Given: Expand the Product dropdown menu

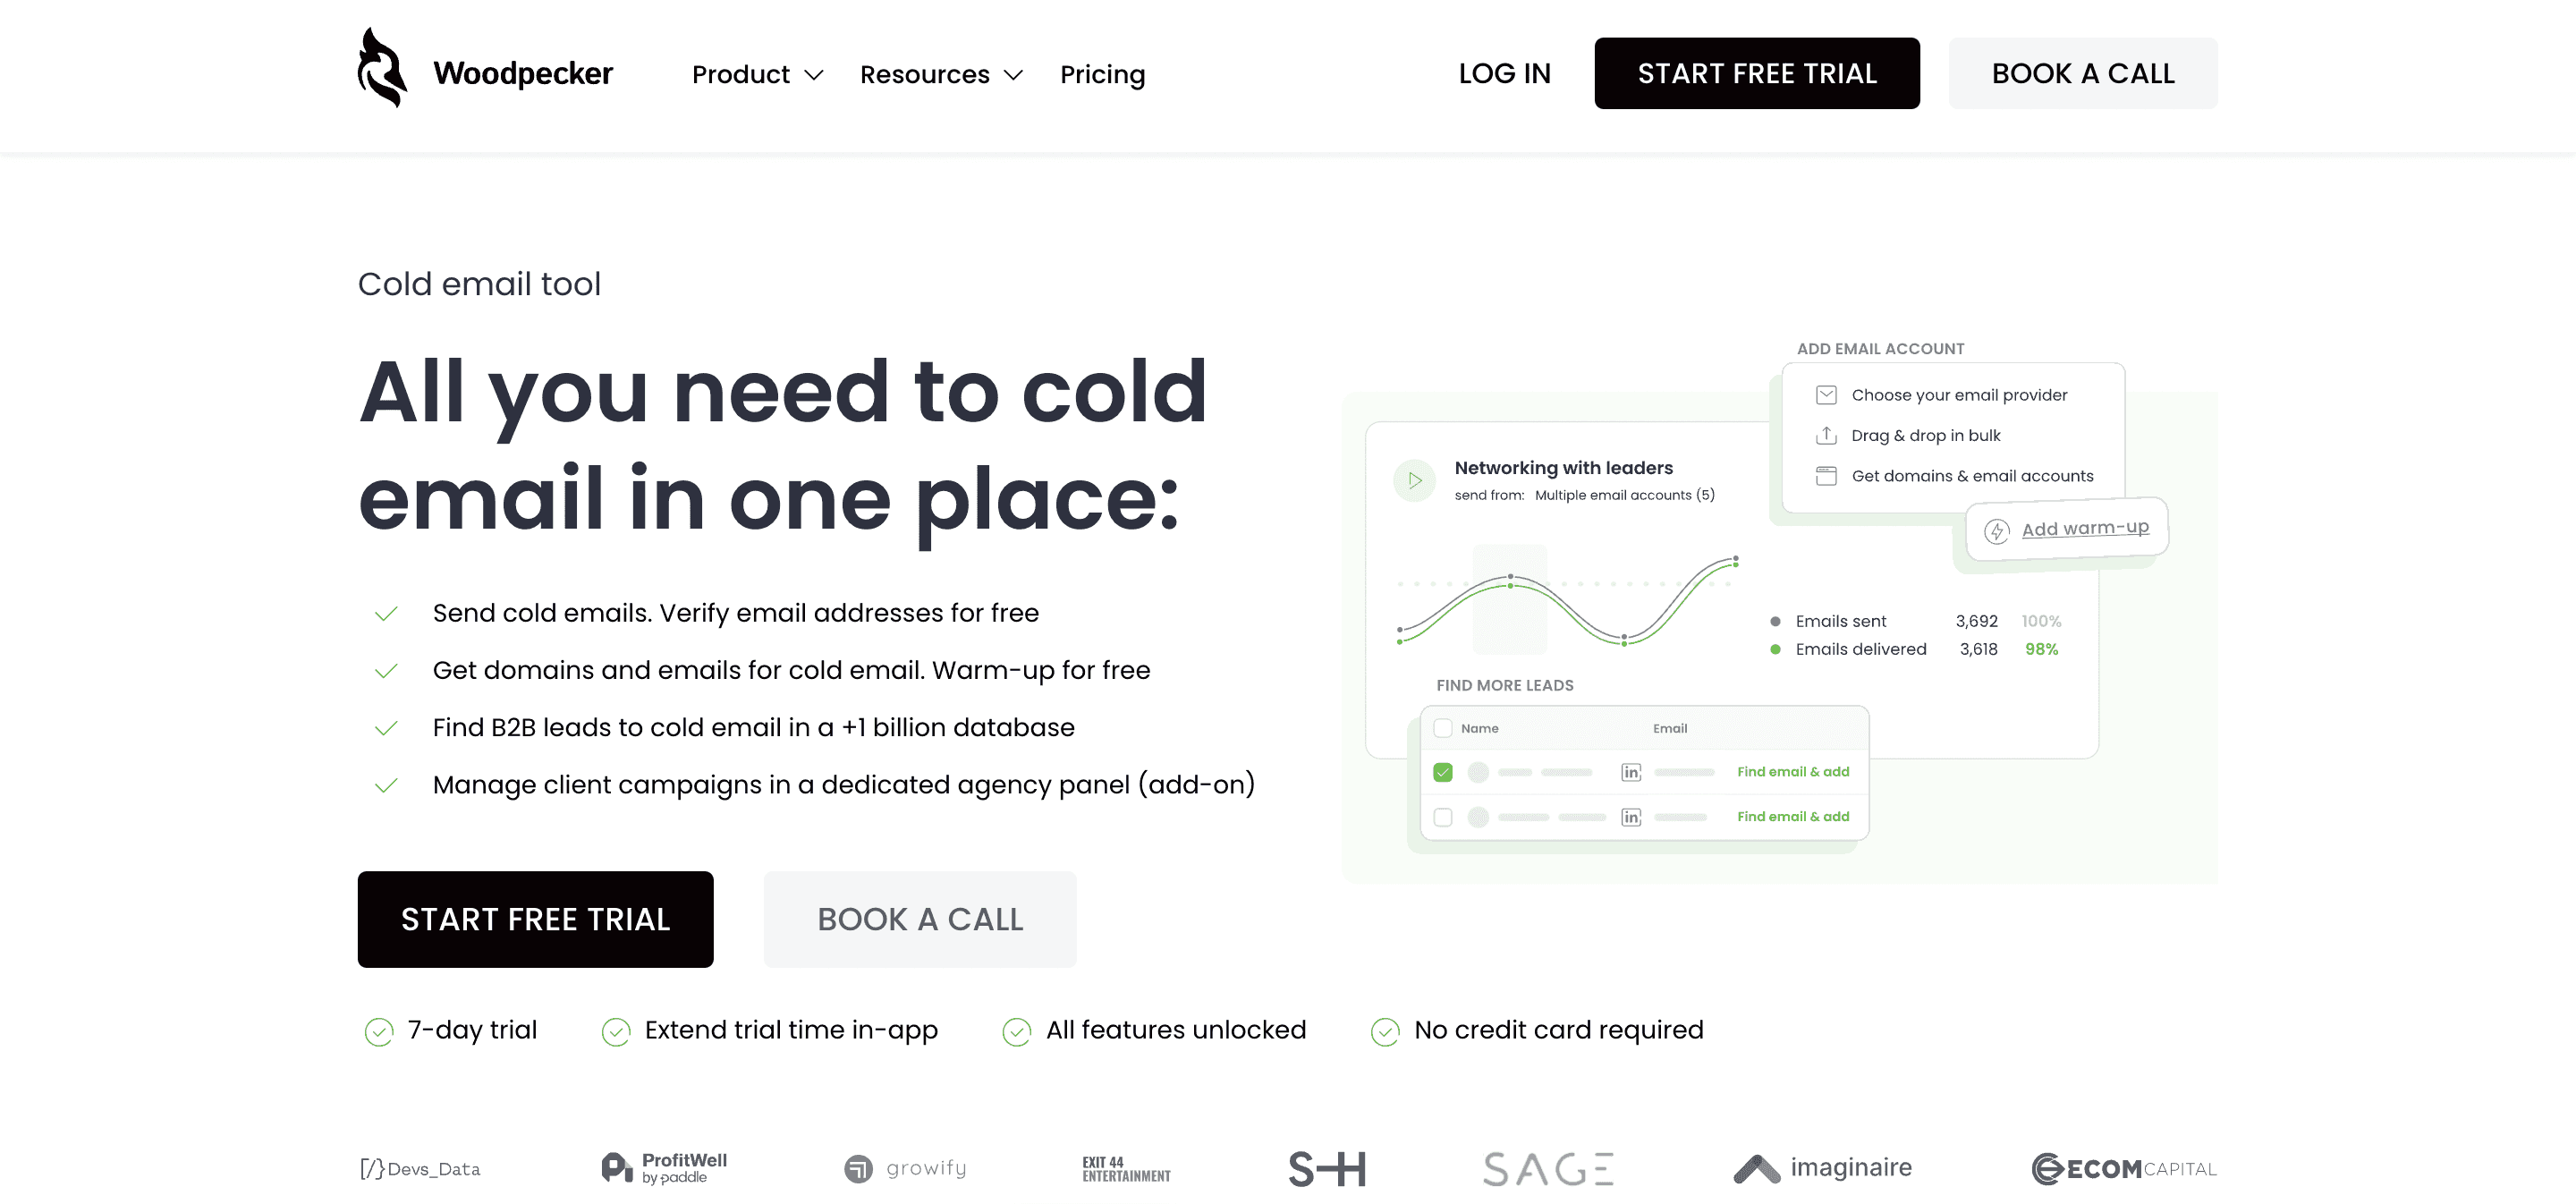Looking at the screenshot, I should click(x=758, y=74).
